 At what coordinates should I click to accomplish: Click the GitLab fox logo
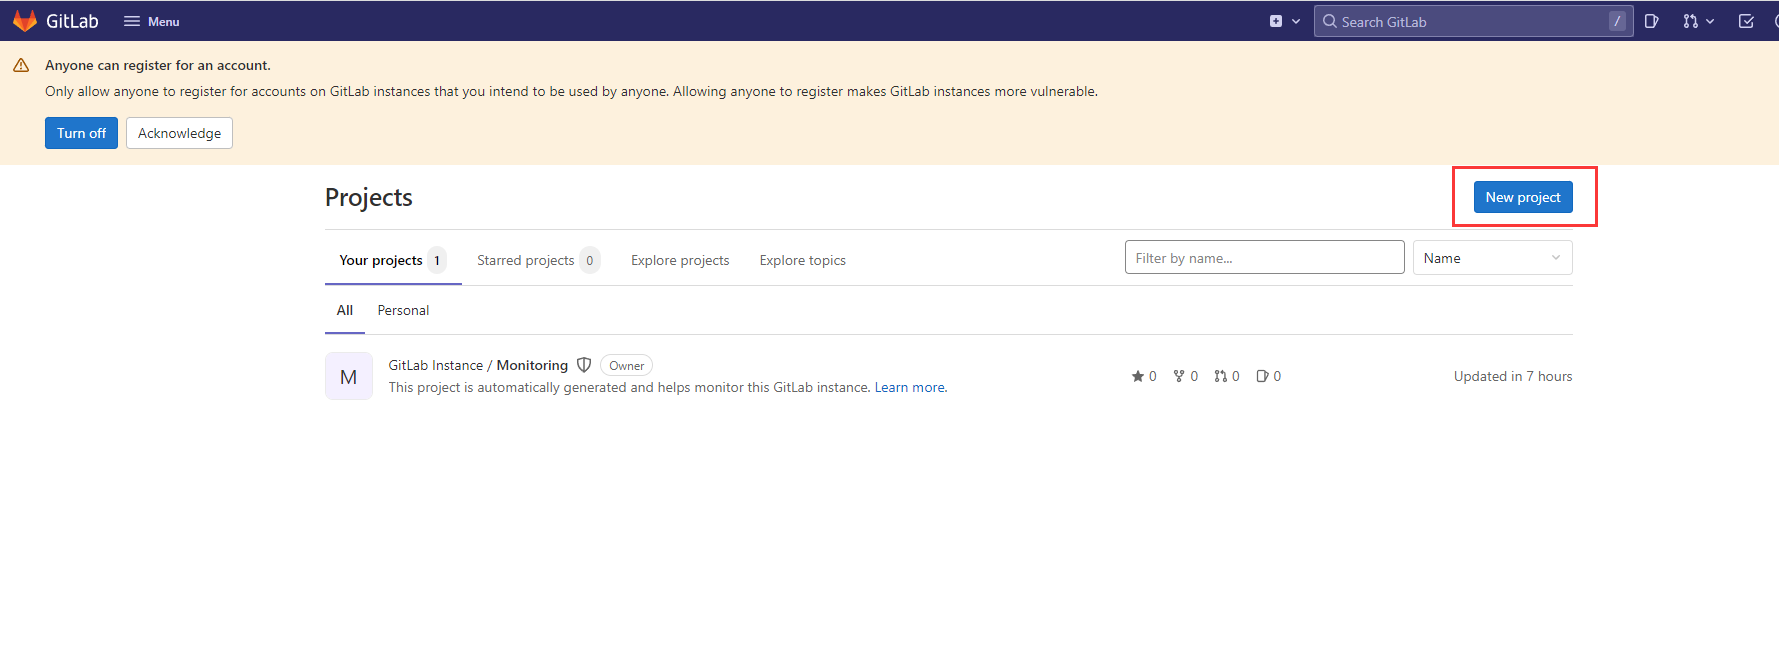(x=25, y=21)
